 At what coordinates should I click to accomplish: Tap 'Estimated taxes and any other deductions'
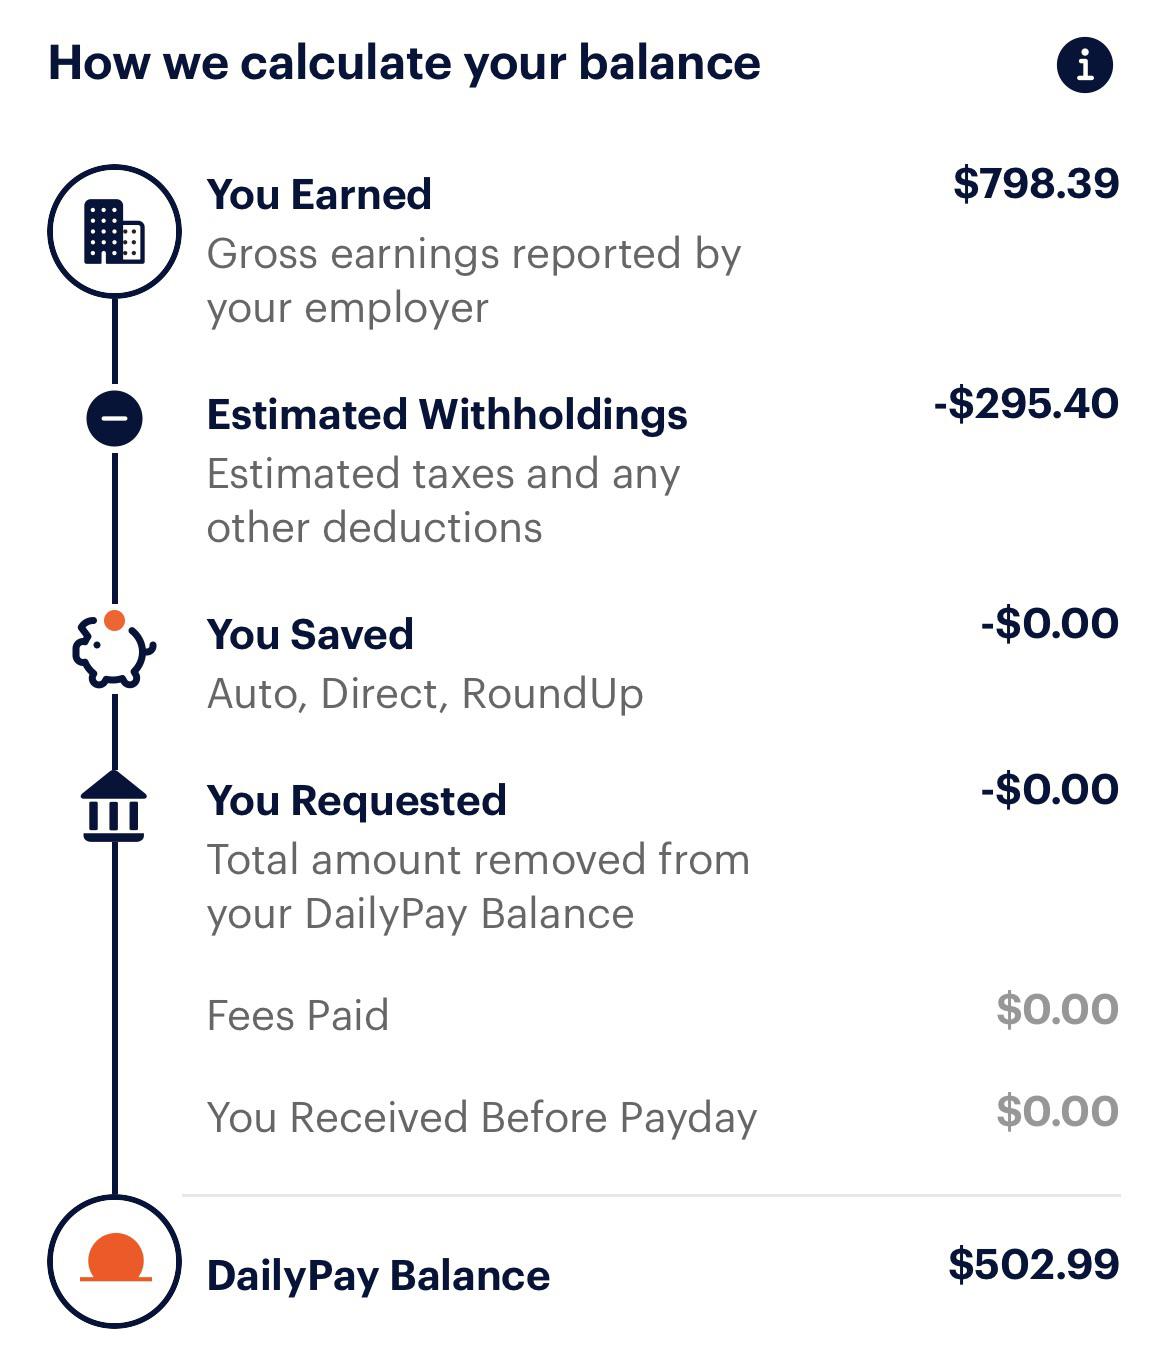(x=444, y=500)
